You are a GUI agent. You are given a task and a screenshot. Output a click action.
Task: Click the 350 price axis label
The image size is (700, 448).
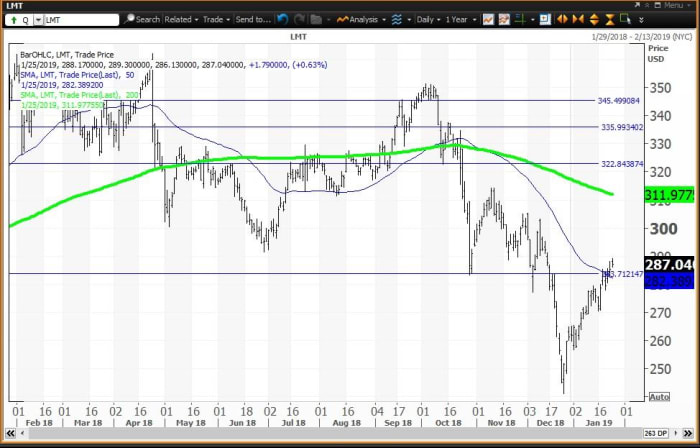point(660,87)
